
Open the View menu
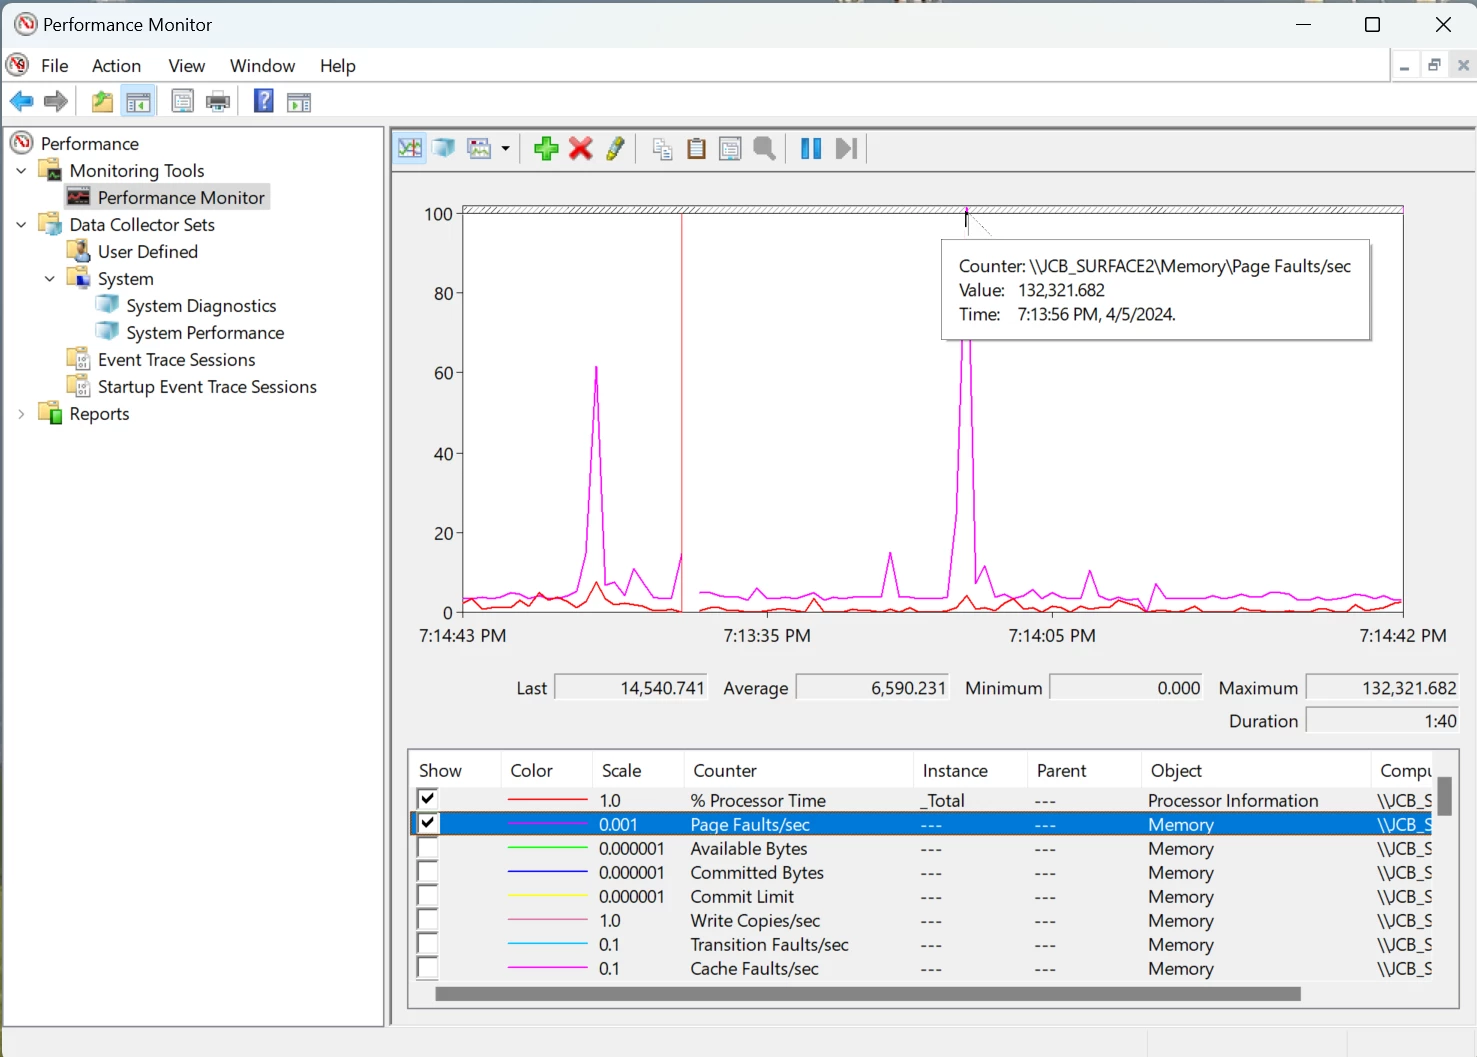point(187,66)
